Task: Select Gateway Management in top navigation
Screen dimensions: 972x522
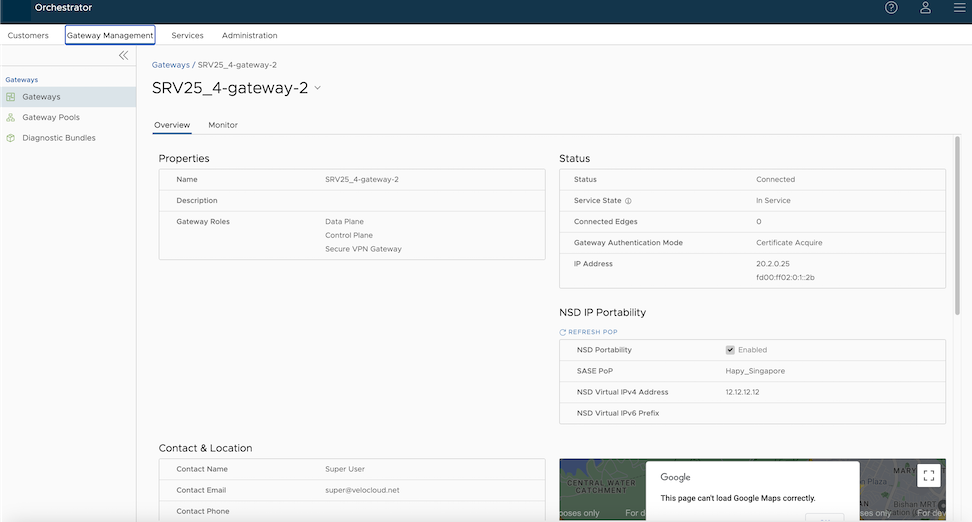Action: [x=110, y=36]
